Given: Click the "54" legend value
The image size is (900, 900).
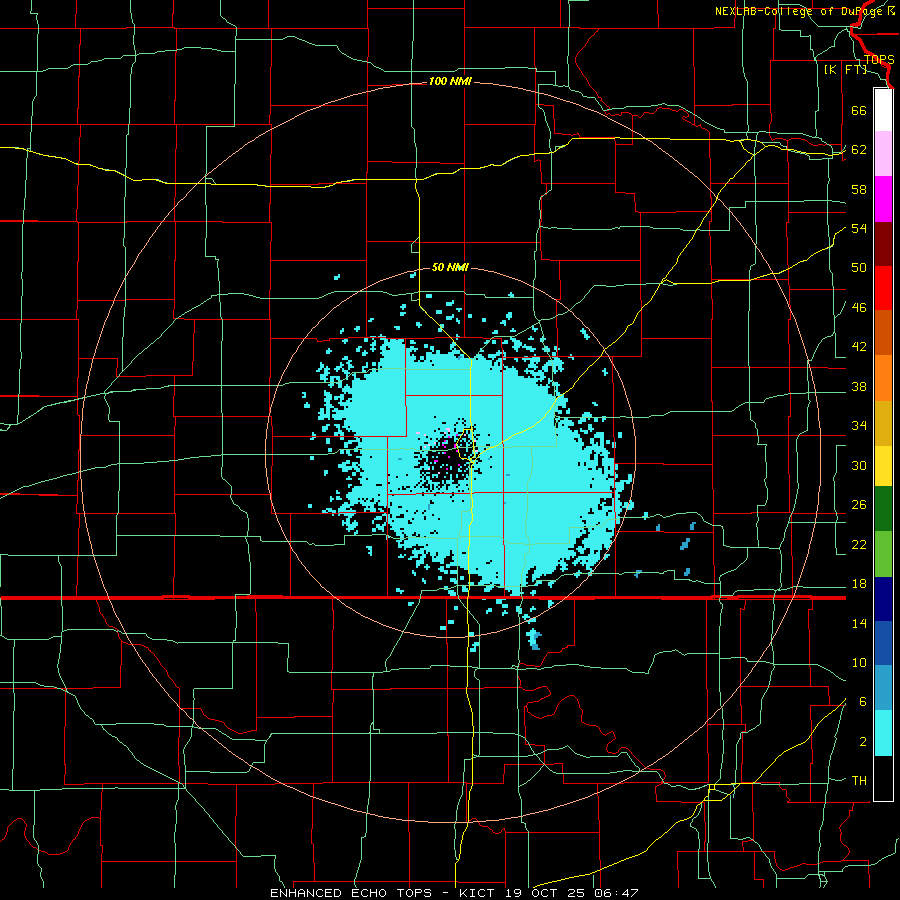Looking at the screenshot, I should point(859,228).
